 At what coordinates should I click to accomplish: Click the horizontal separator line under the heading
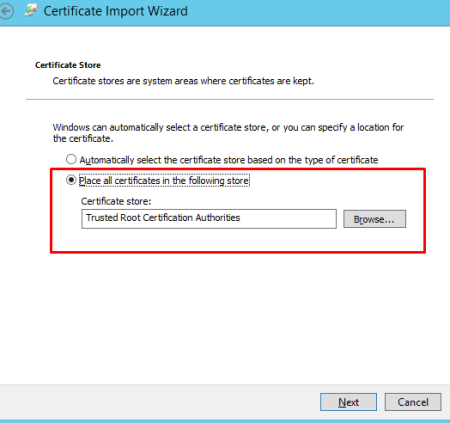[x=230, y=99]
